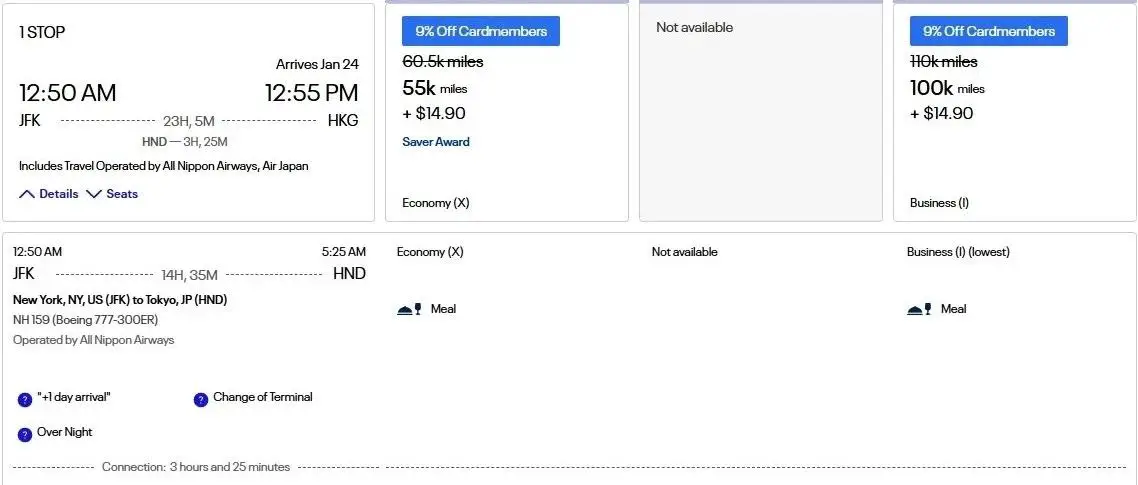
Task: Click the Economy (X) label in details row
Action: (x=430, y=252)
